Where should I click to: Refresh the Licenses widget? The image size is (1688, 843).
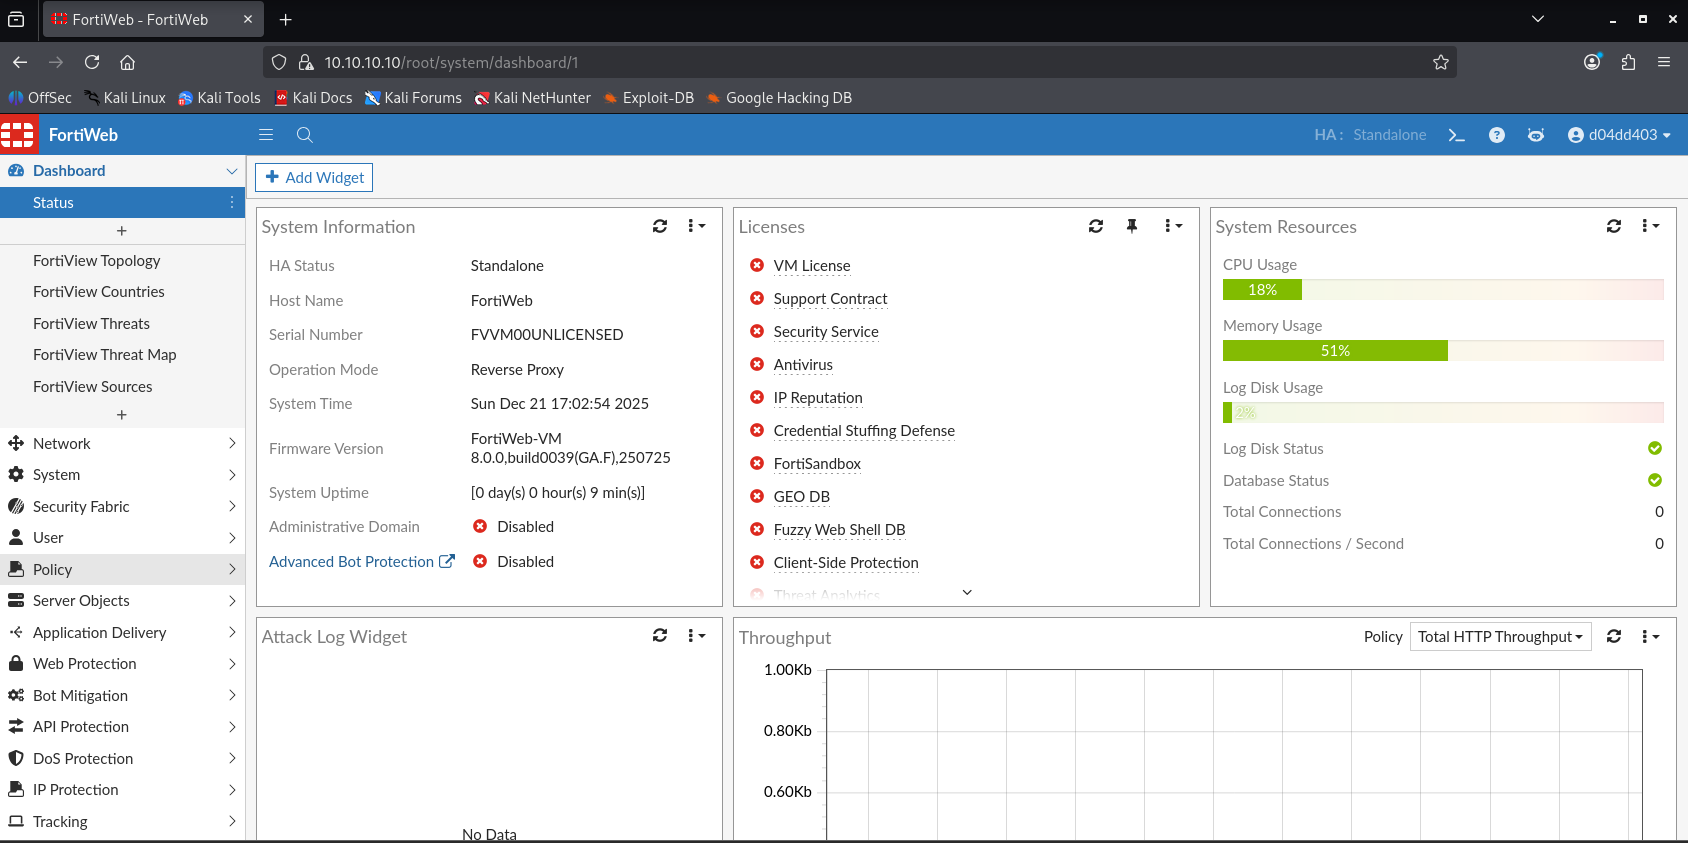1096,226
